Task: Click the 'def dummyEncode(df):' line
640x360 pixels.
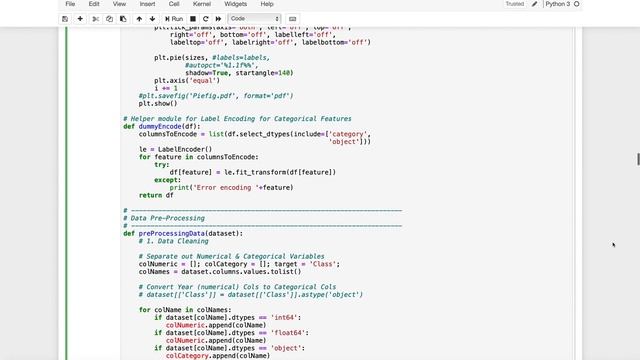Action: click(162, 127)
